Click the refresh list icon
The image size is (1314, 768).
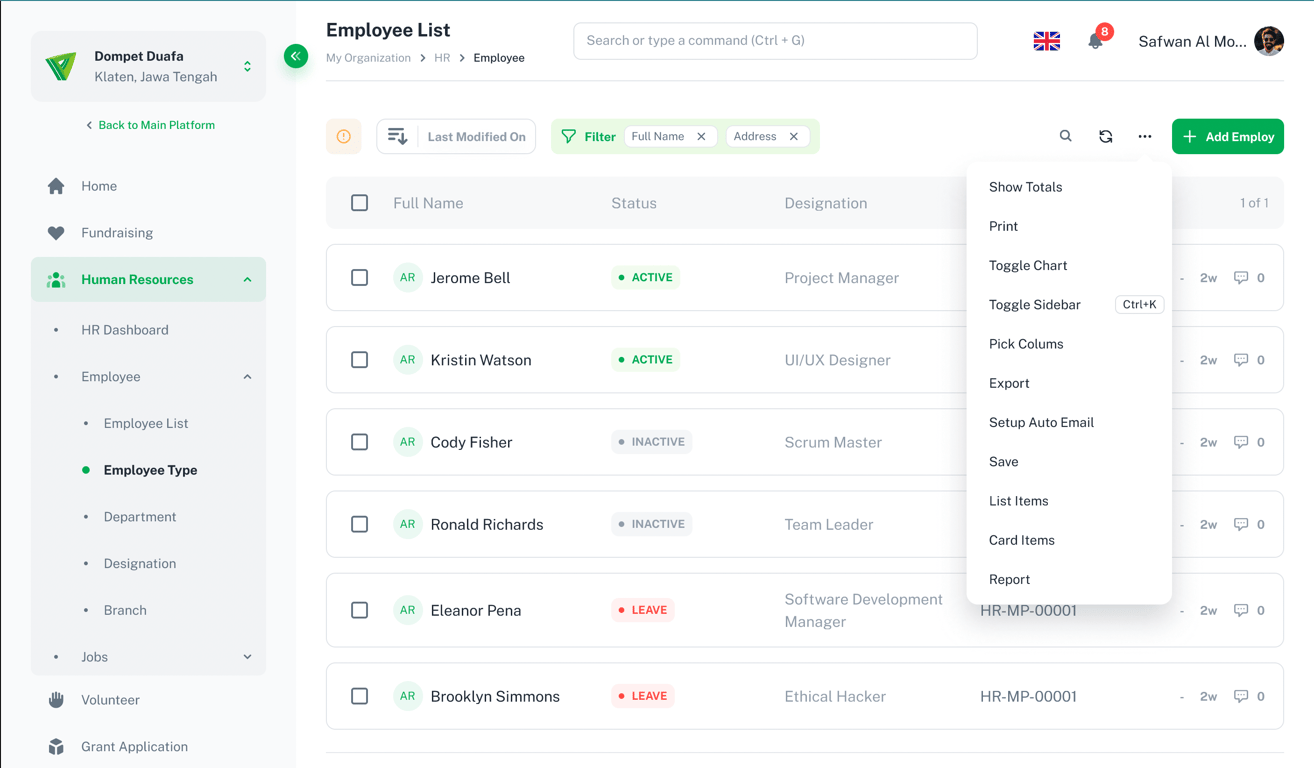point(1105,137)
